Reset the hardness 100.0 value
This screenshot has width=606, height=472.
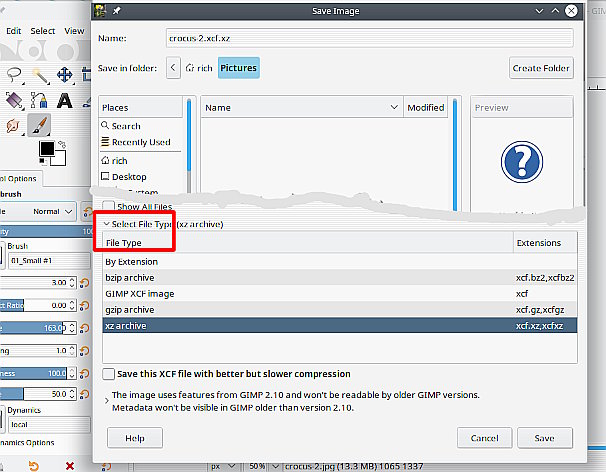pos(84,373)
